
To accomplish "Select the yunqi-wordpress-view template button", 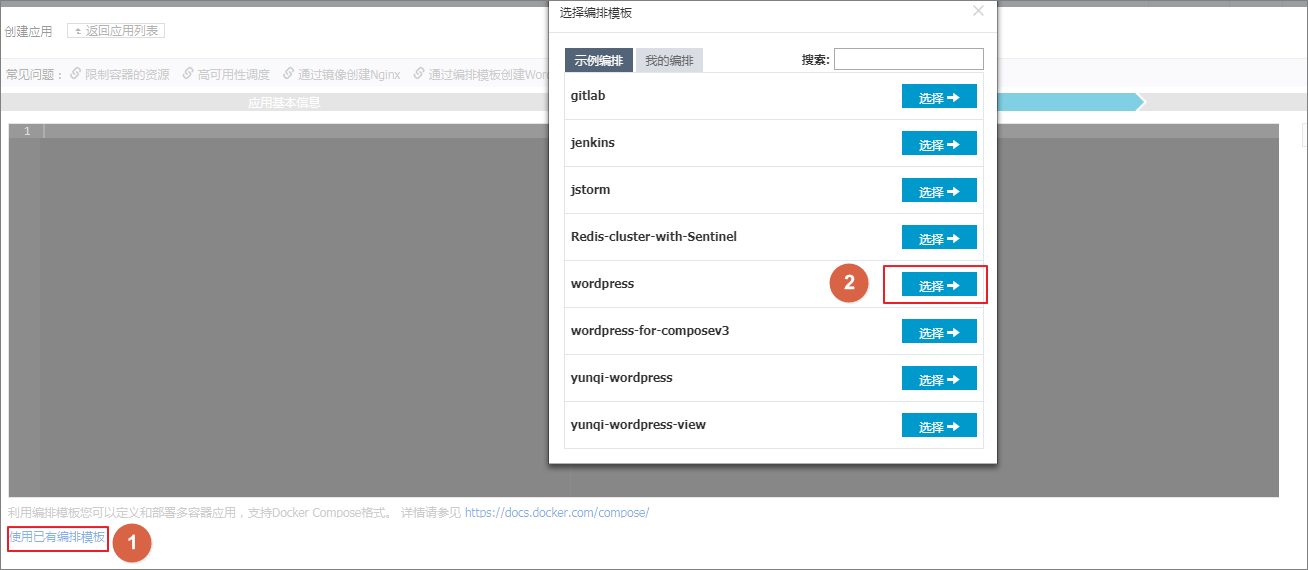I will tap(939, 426).
